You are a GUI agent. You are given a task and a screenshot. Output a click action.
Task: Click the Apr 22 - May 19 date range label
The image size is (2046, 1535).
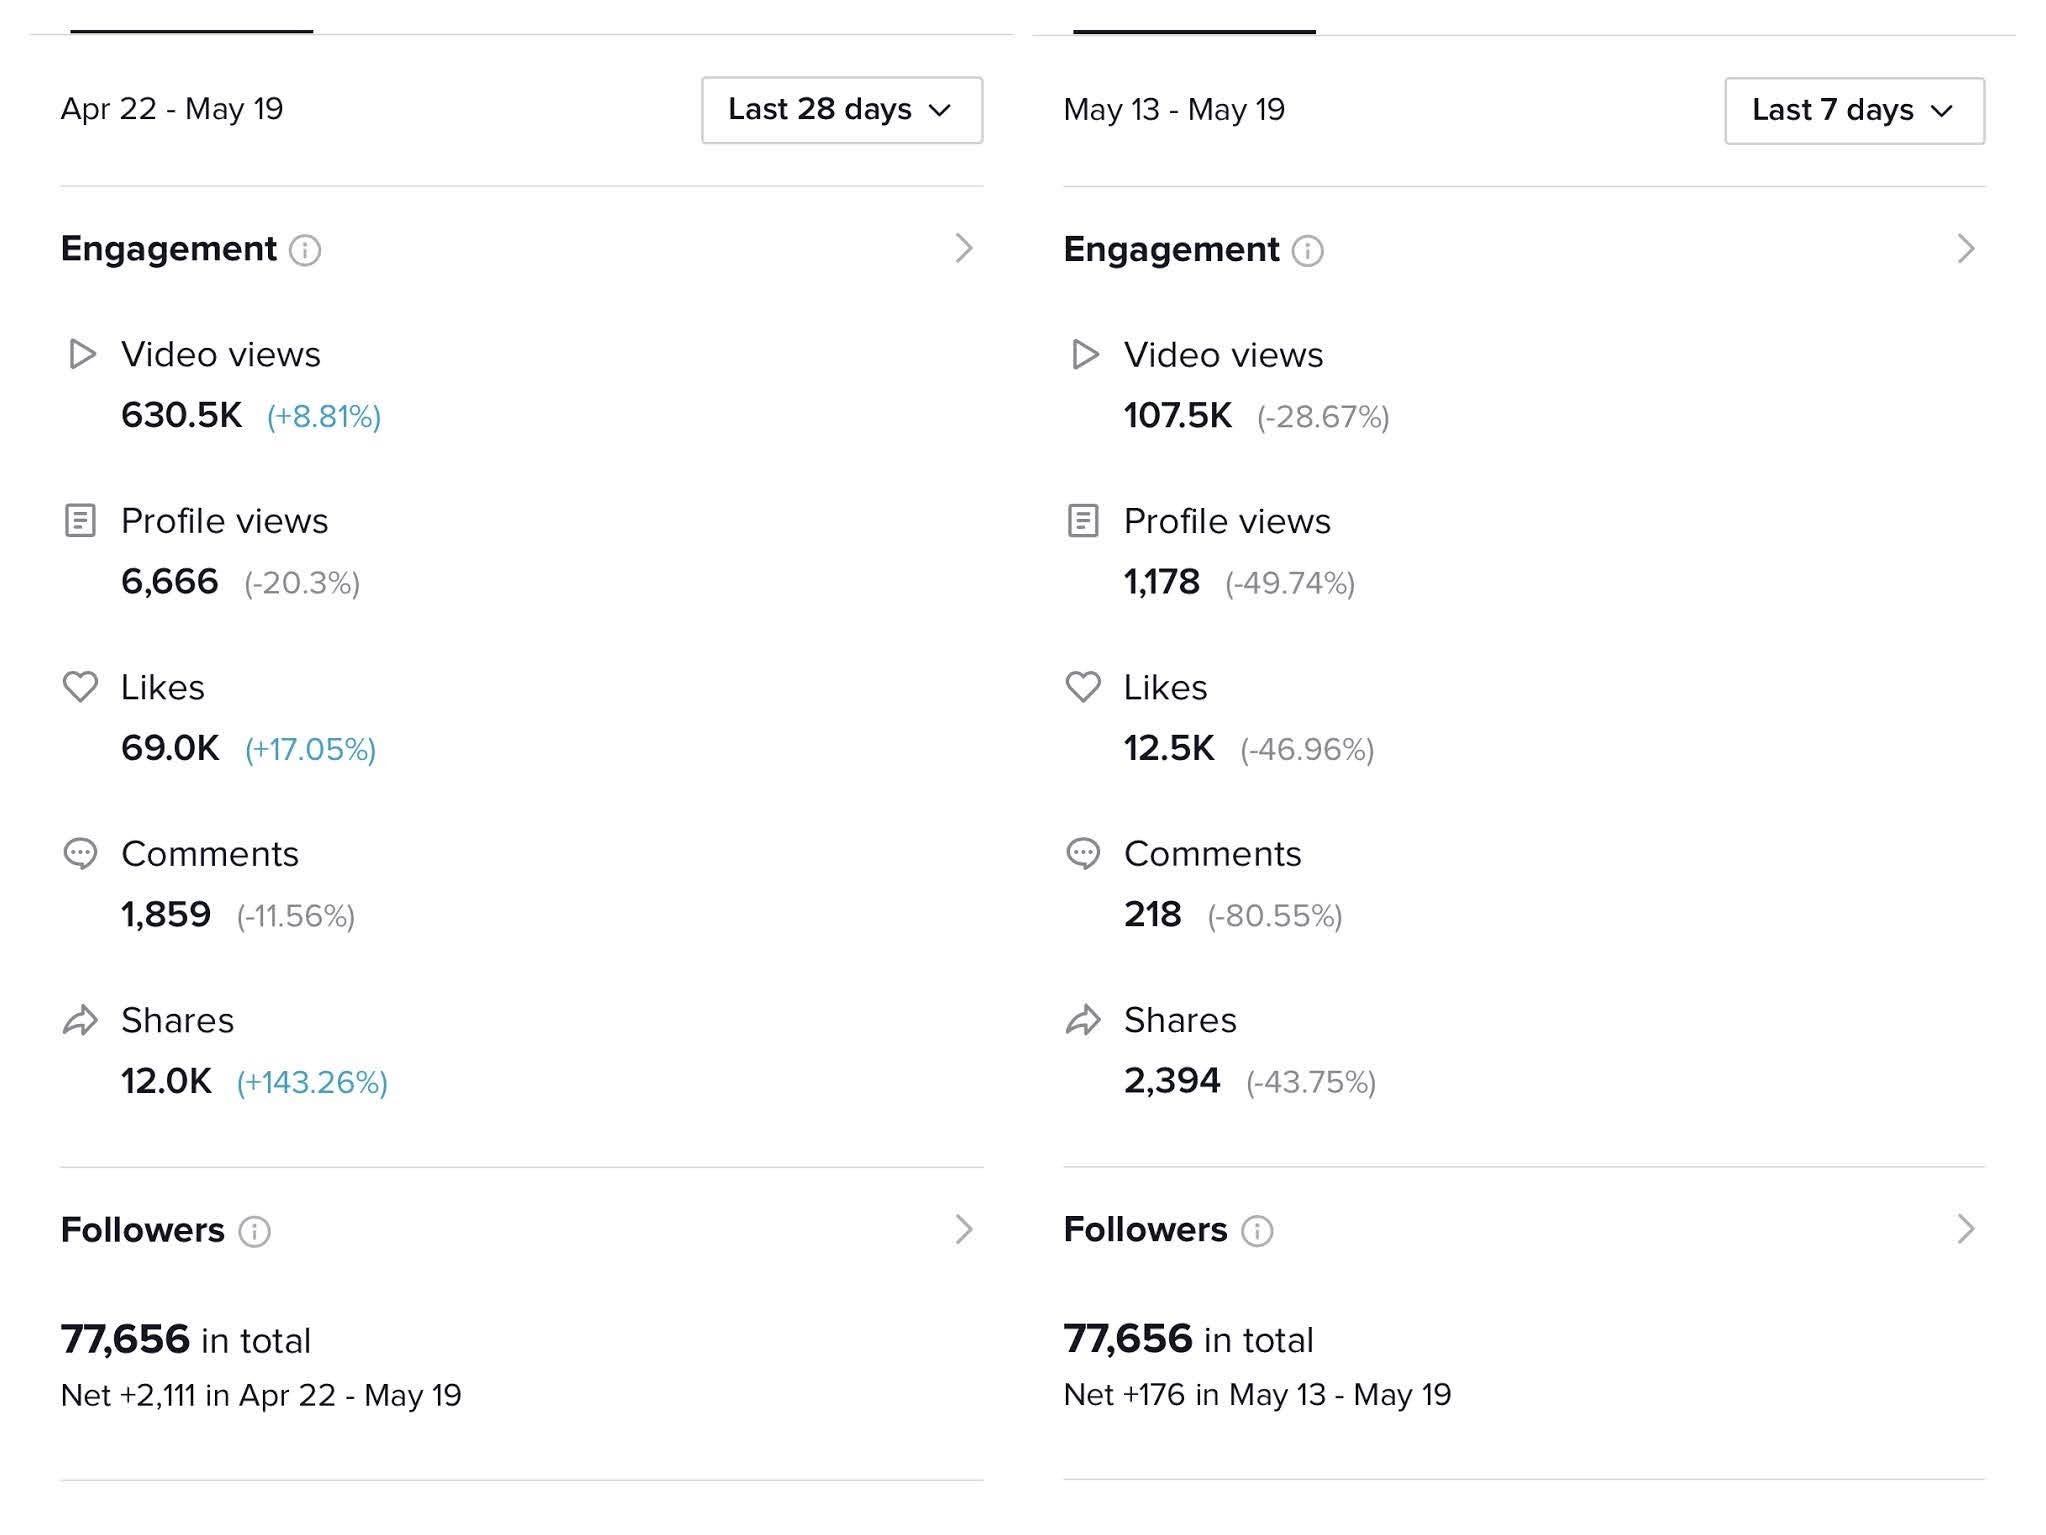point(172,109)
